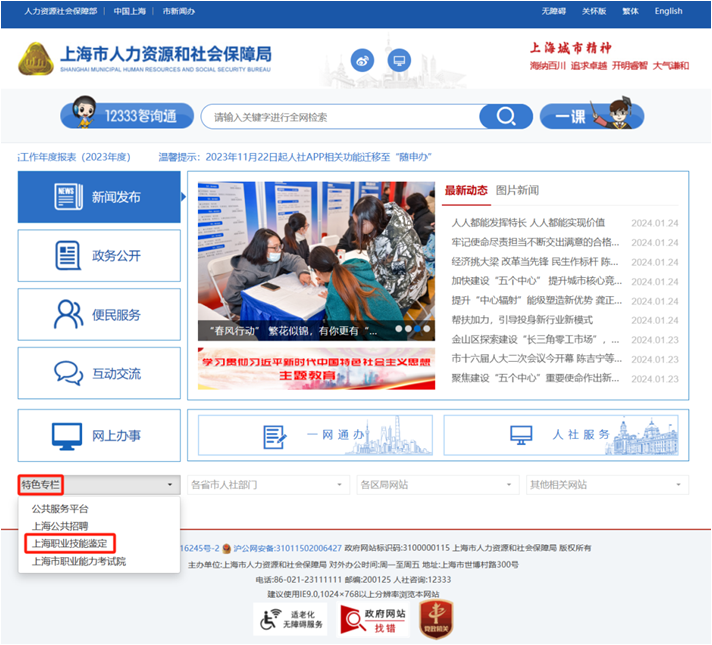This screenshot has width=712, height=645.
Task: Click the red 党政机关 emblem in the footer
Action: tap(436, 619)
